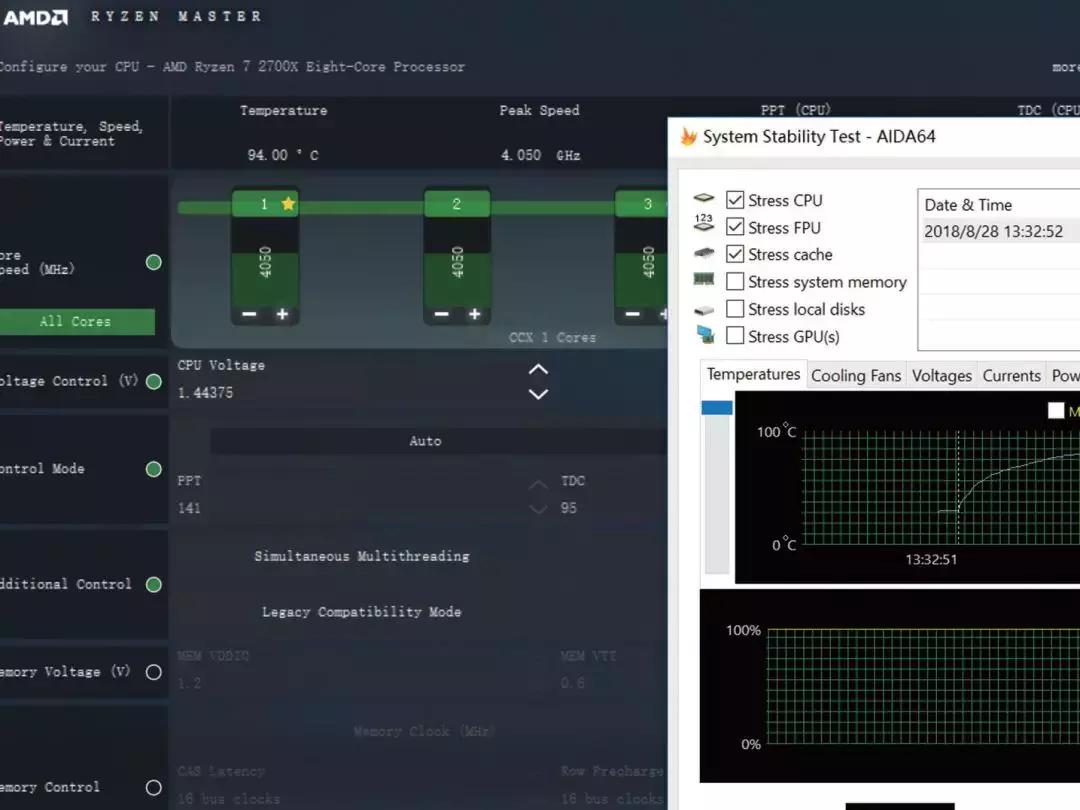Check the Stress GPU(s) option
Viewport: 1080px width, 810px height.
pyautogui.click(x=735, y=336)
